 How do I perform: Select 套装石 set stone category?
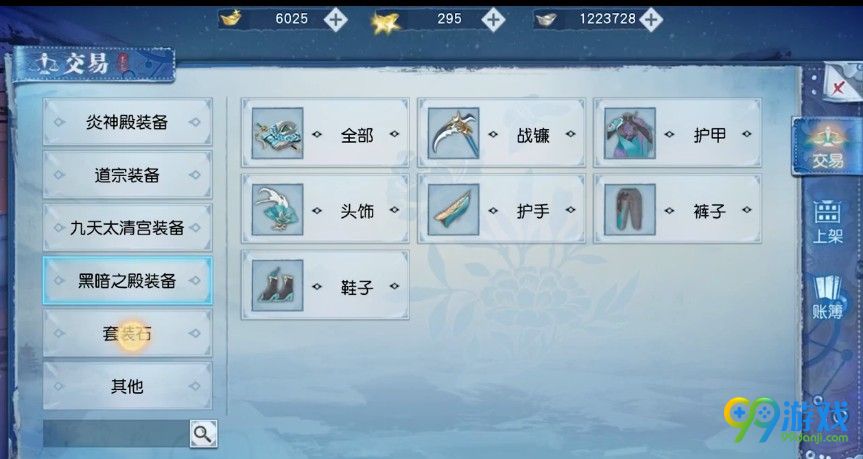pyautogui.click(x=127, y=334)
